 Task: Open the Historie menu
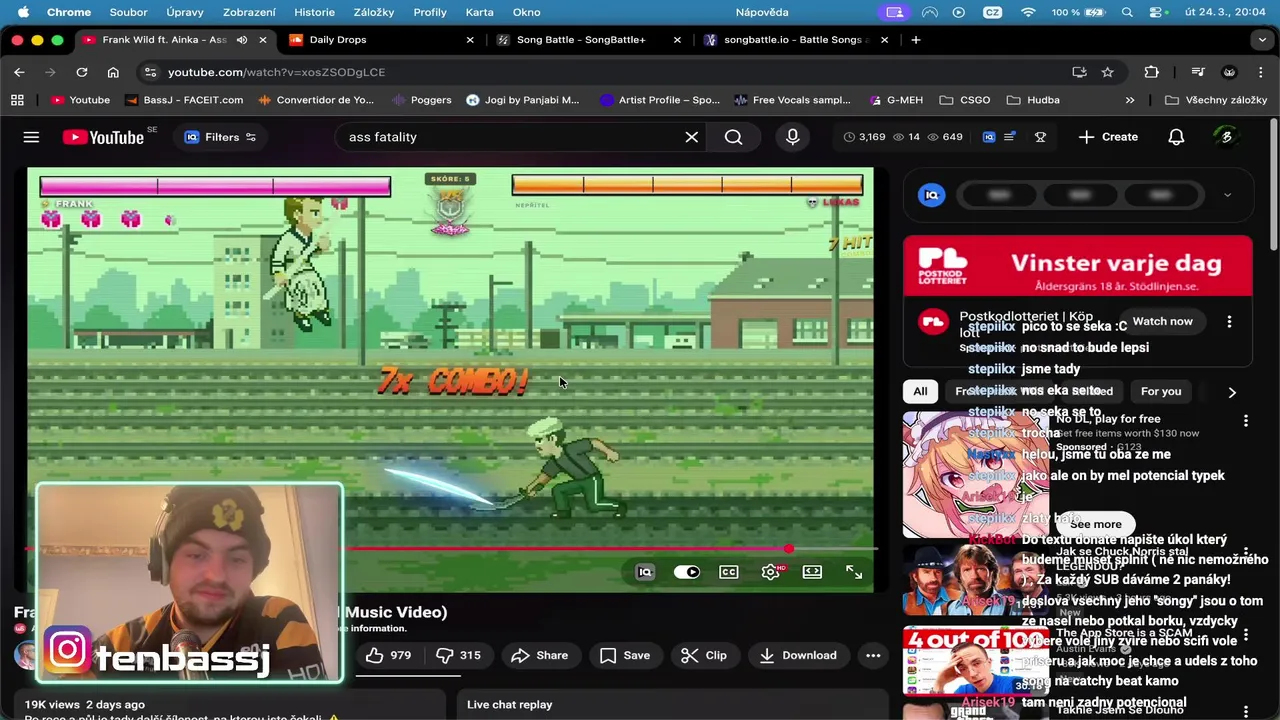[x=315, y=12]
